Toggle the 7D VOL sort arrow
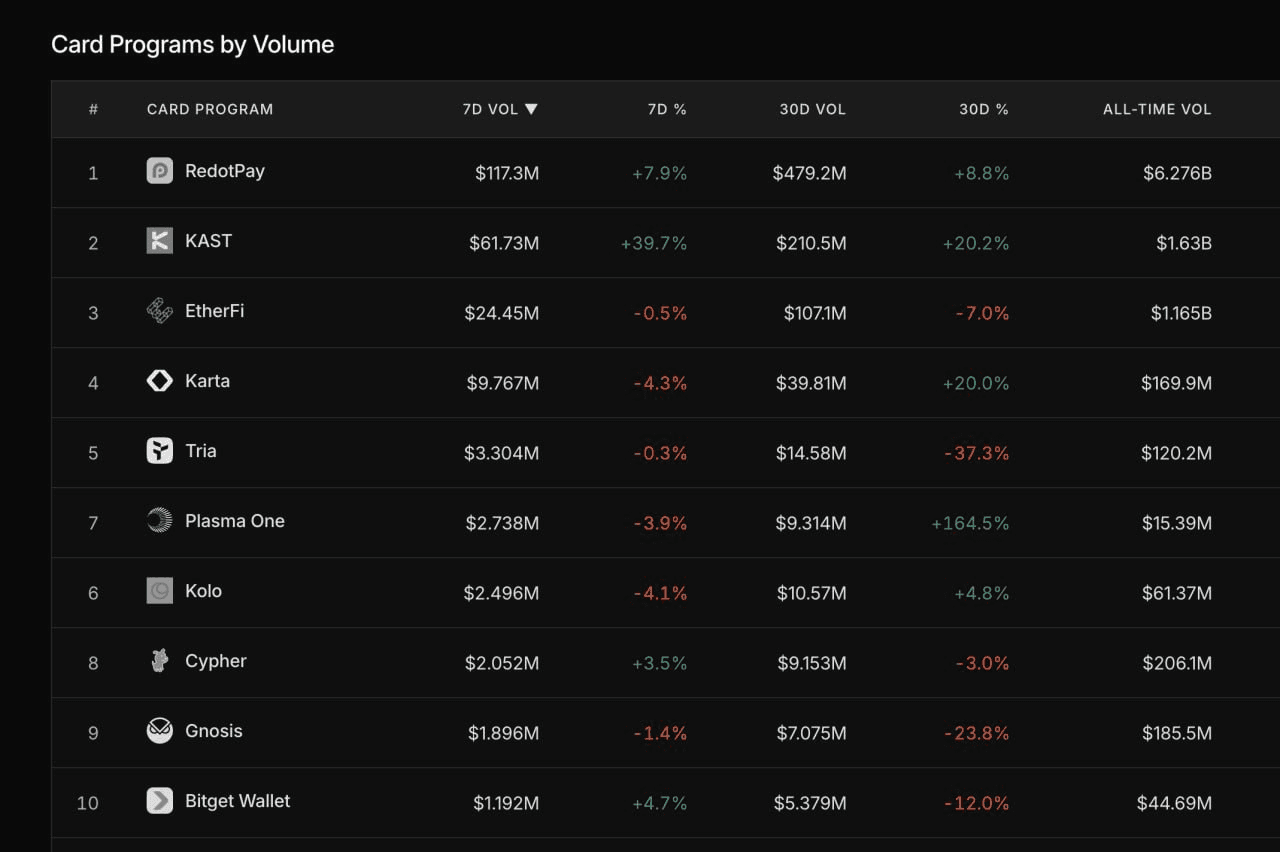1280x852 pixels. [x=531, y=109]
